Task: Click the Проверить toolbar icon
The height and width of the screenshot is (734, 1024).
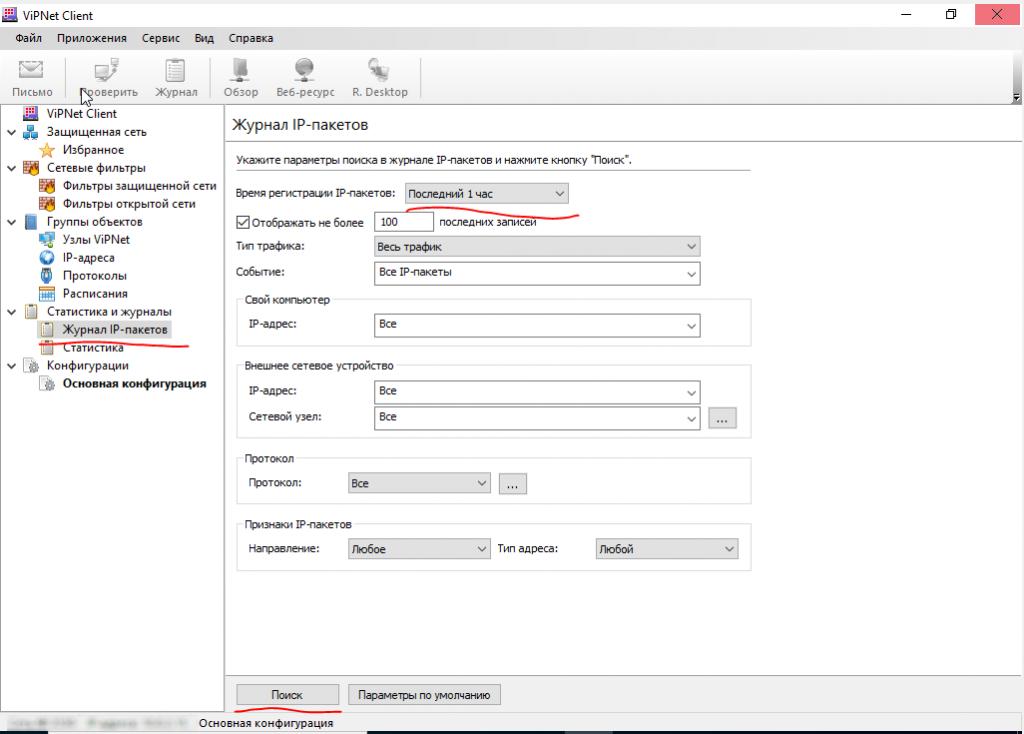Action: click(x=107, y=69)
